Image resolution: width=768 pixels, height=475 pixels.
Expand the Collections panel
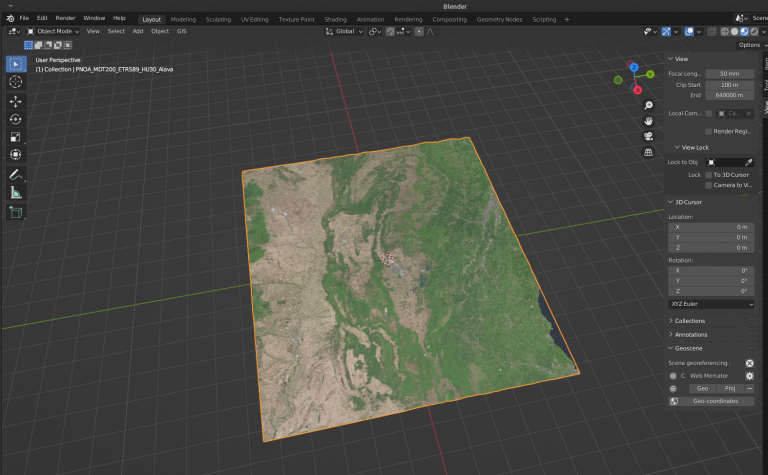click(690, 321)
